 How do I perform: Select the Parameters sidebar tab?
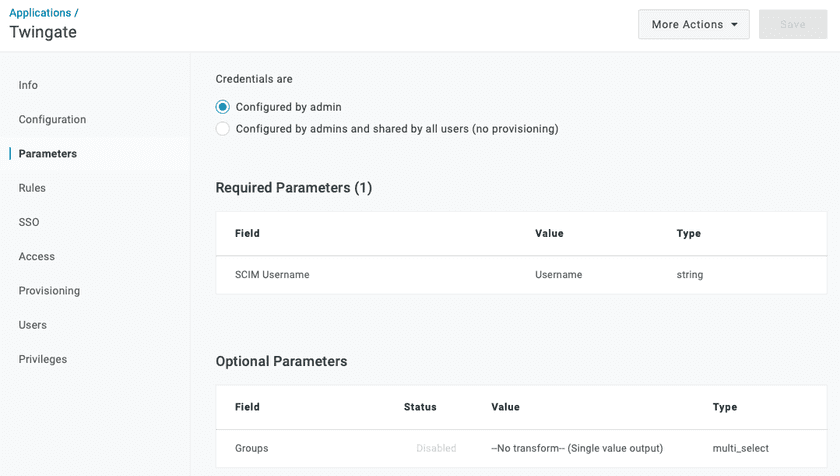coord(47,154)
